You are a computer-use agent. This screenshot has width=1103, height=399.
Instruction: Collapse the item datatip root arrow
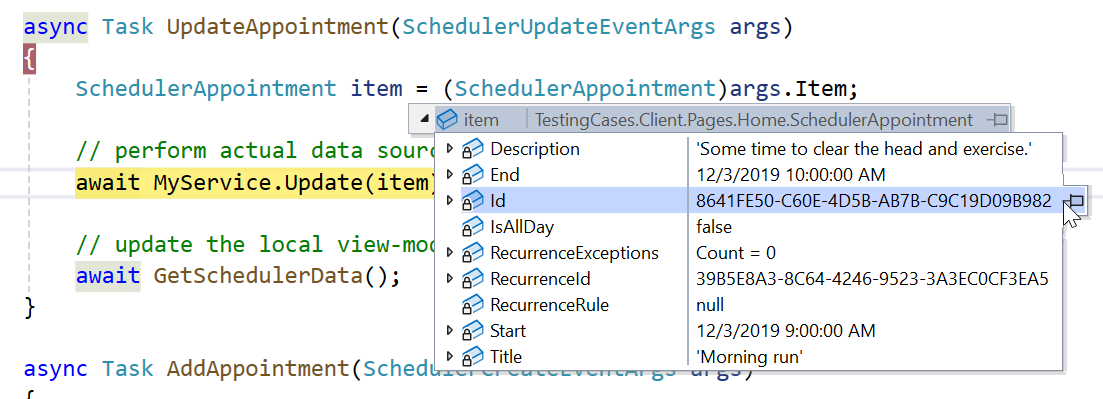pos(424,120)
